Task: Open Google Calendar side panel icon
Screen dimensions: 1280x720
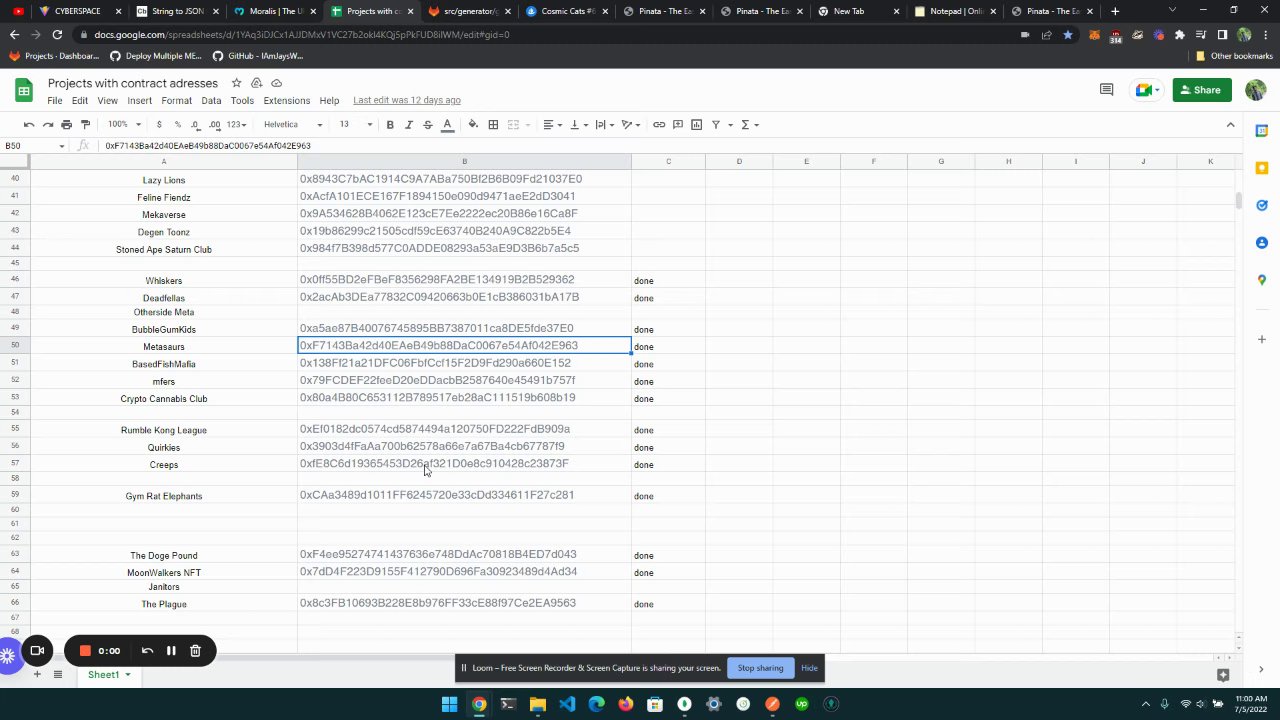Action: pos(1262,131)
